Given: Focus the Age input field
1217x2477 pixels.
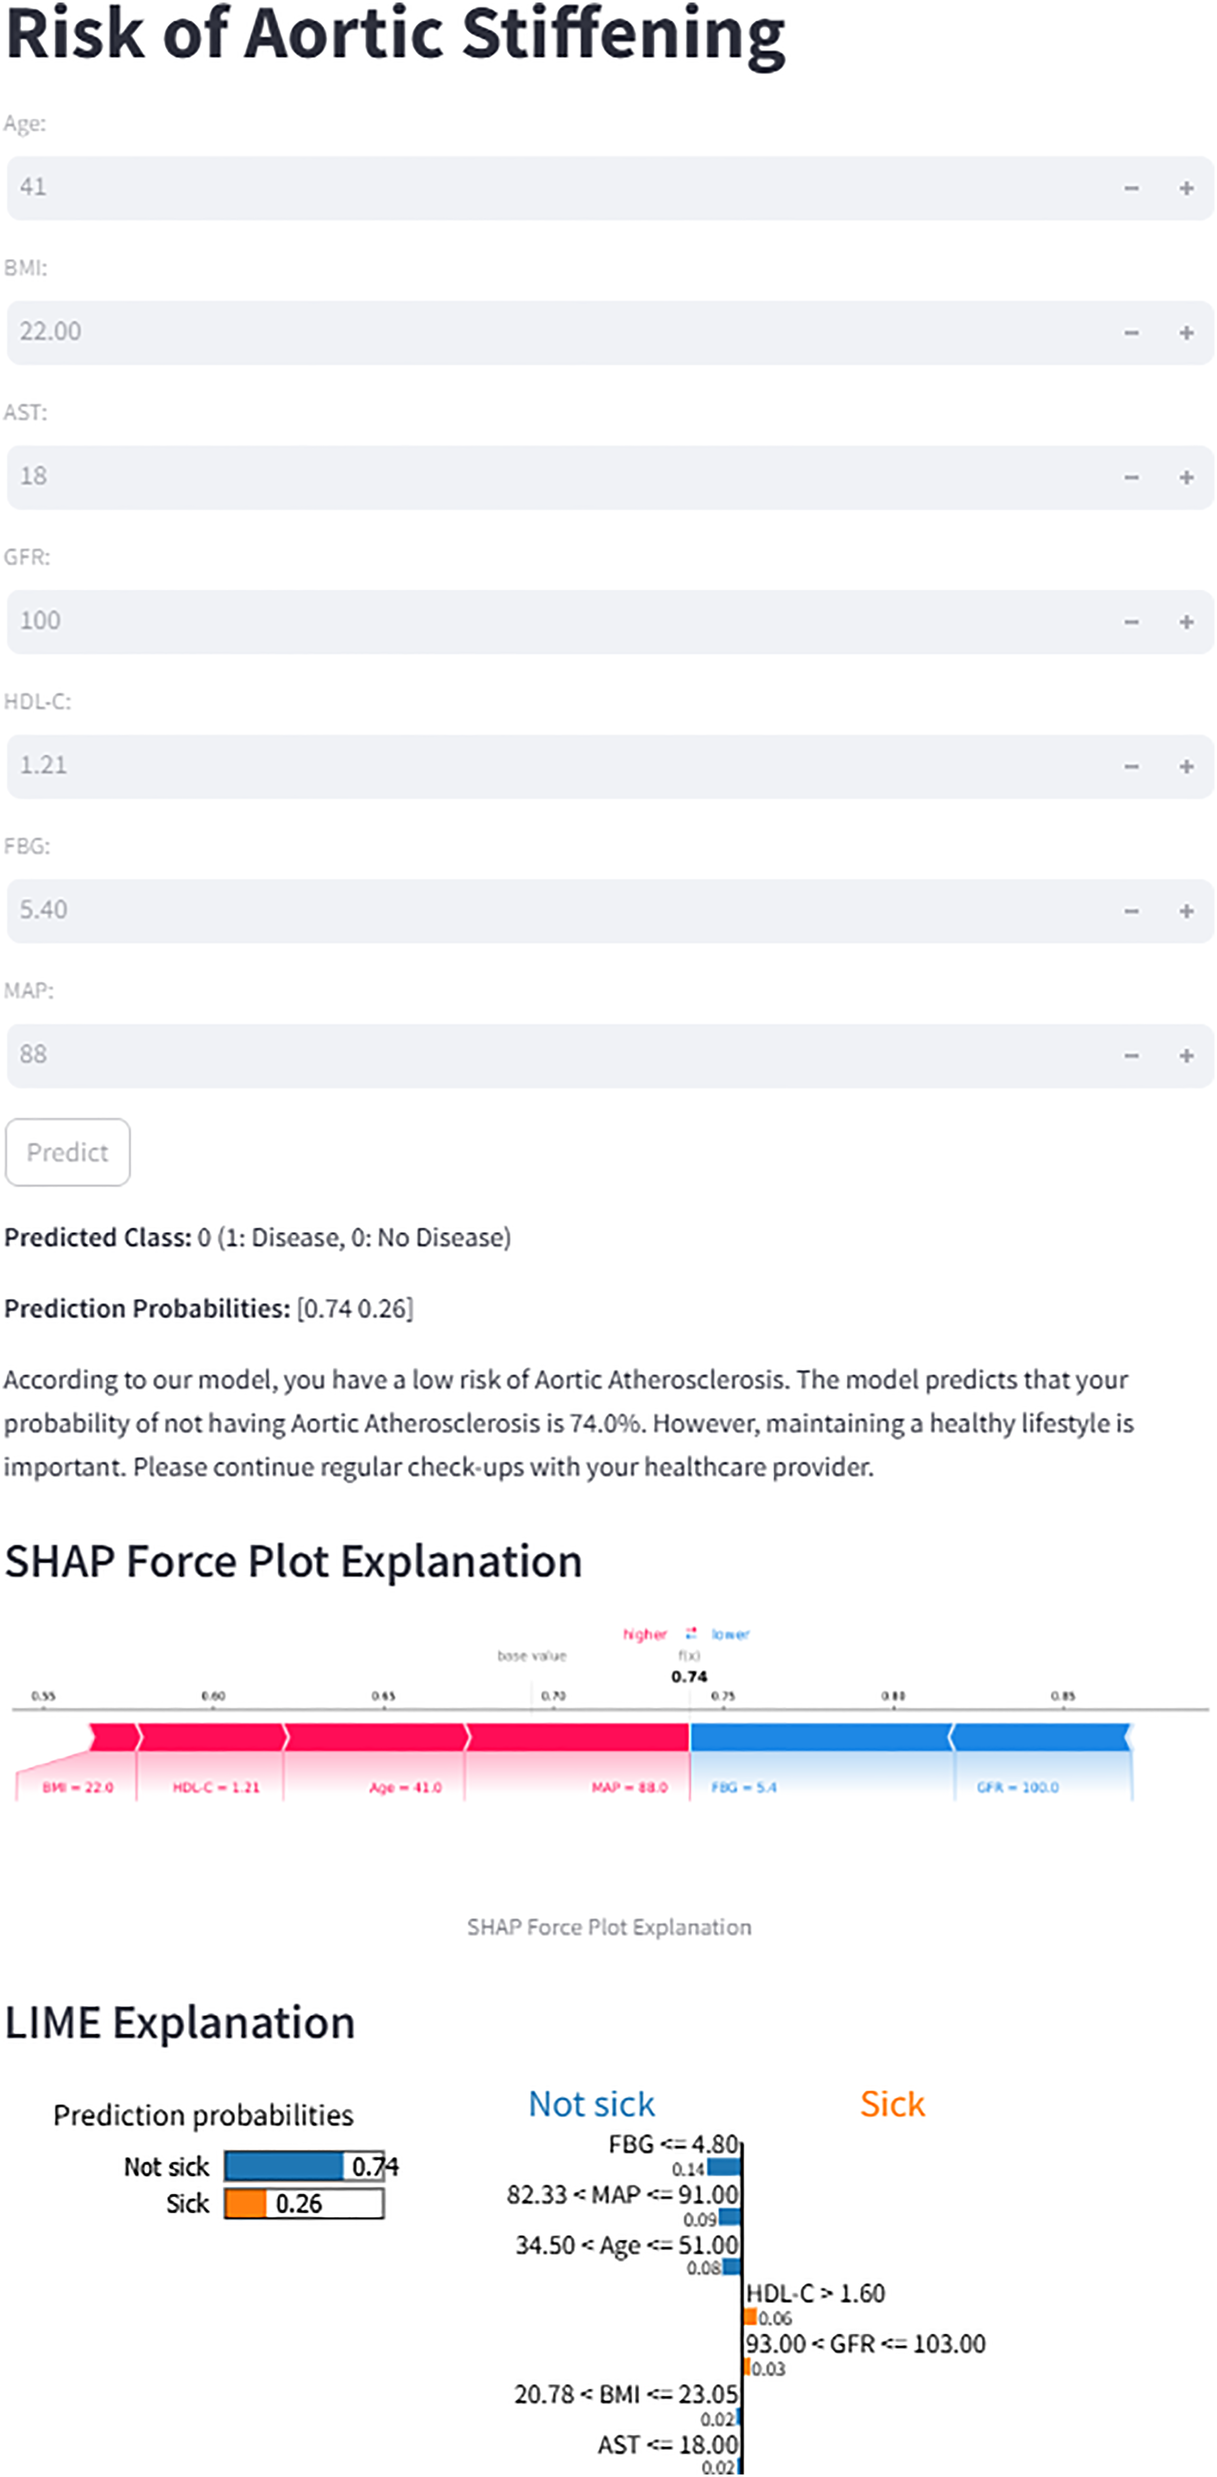Looking at the screenshot, I should [x=550, y=188].
